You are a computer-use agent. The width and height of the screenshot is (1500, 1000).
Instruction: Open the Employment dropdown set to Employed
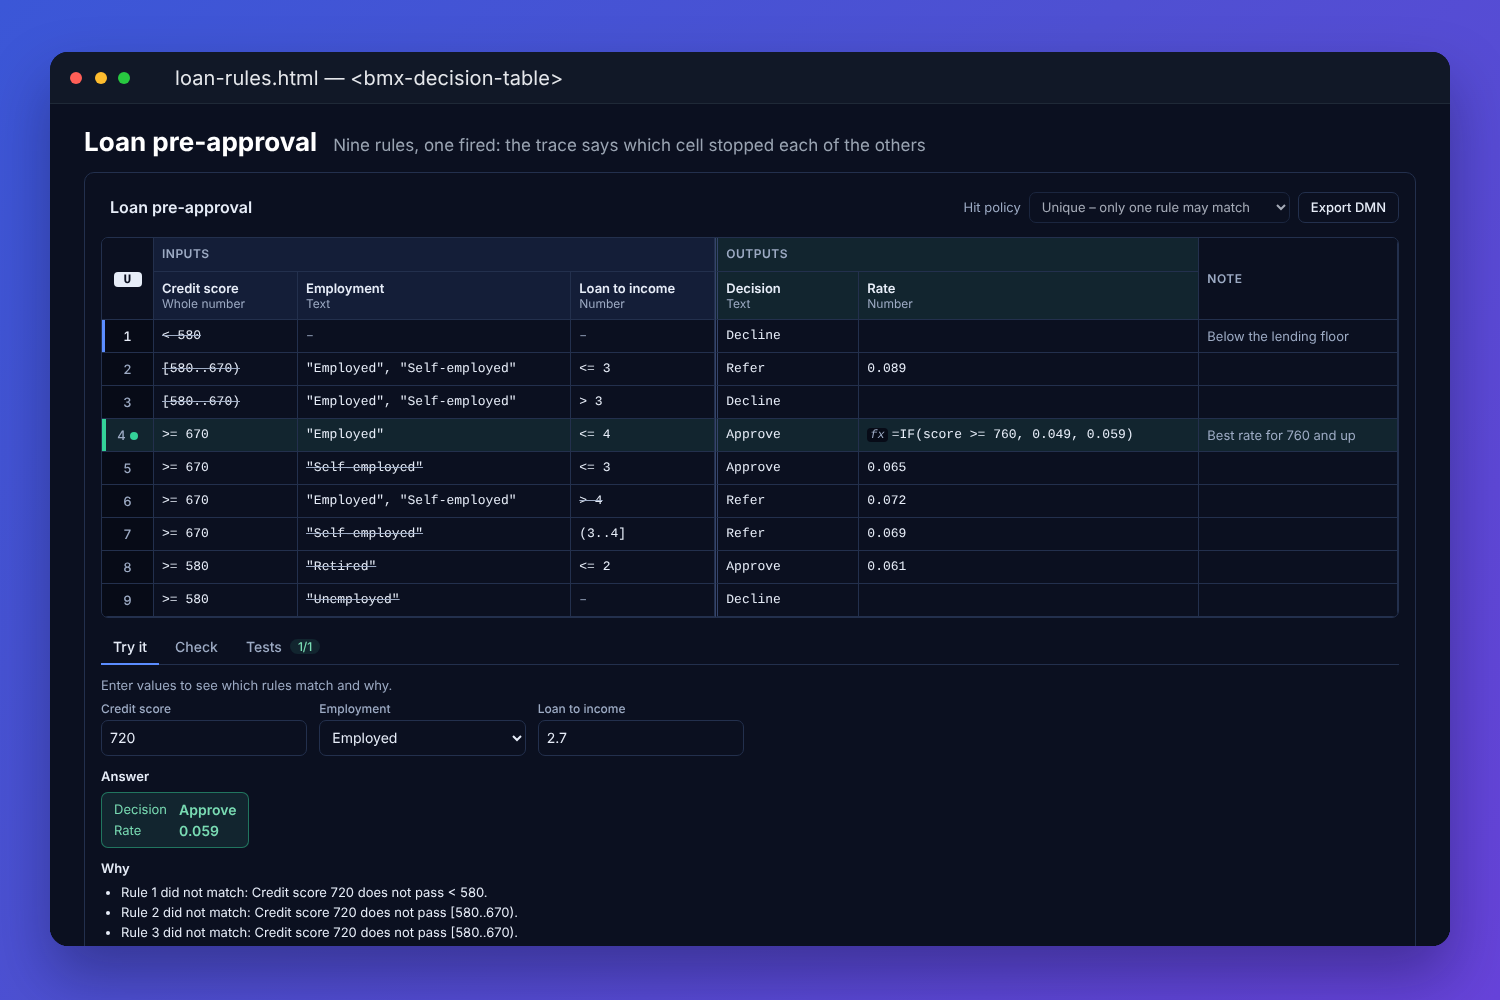click(x=422, y=738)
